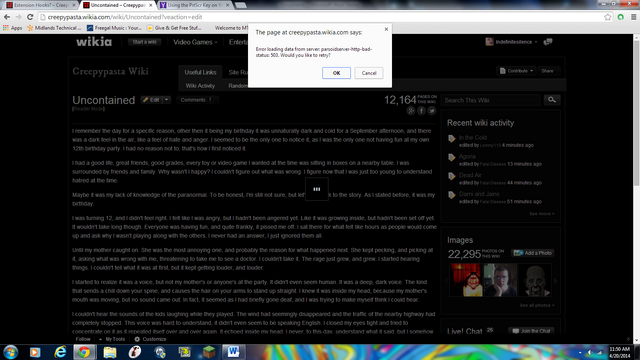Open Windows Media Player from taskbar
The height and width of the screenshot is (360, 640).
click(35, 352)
